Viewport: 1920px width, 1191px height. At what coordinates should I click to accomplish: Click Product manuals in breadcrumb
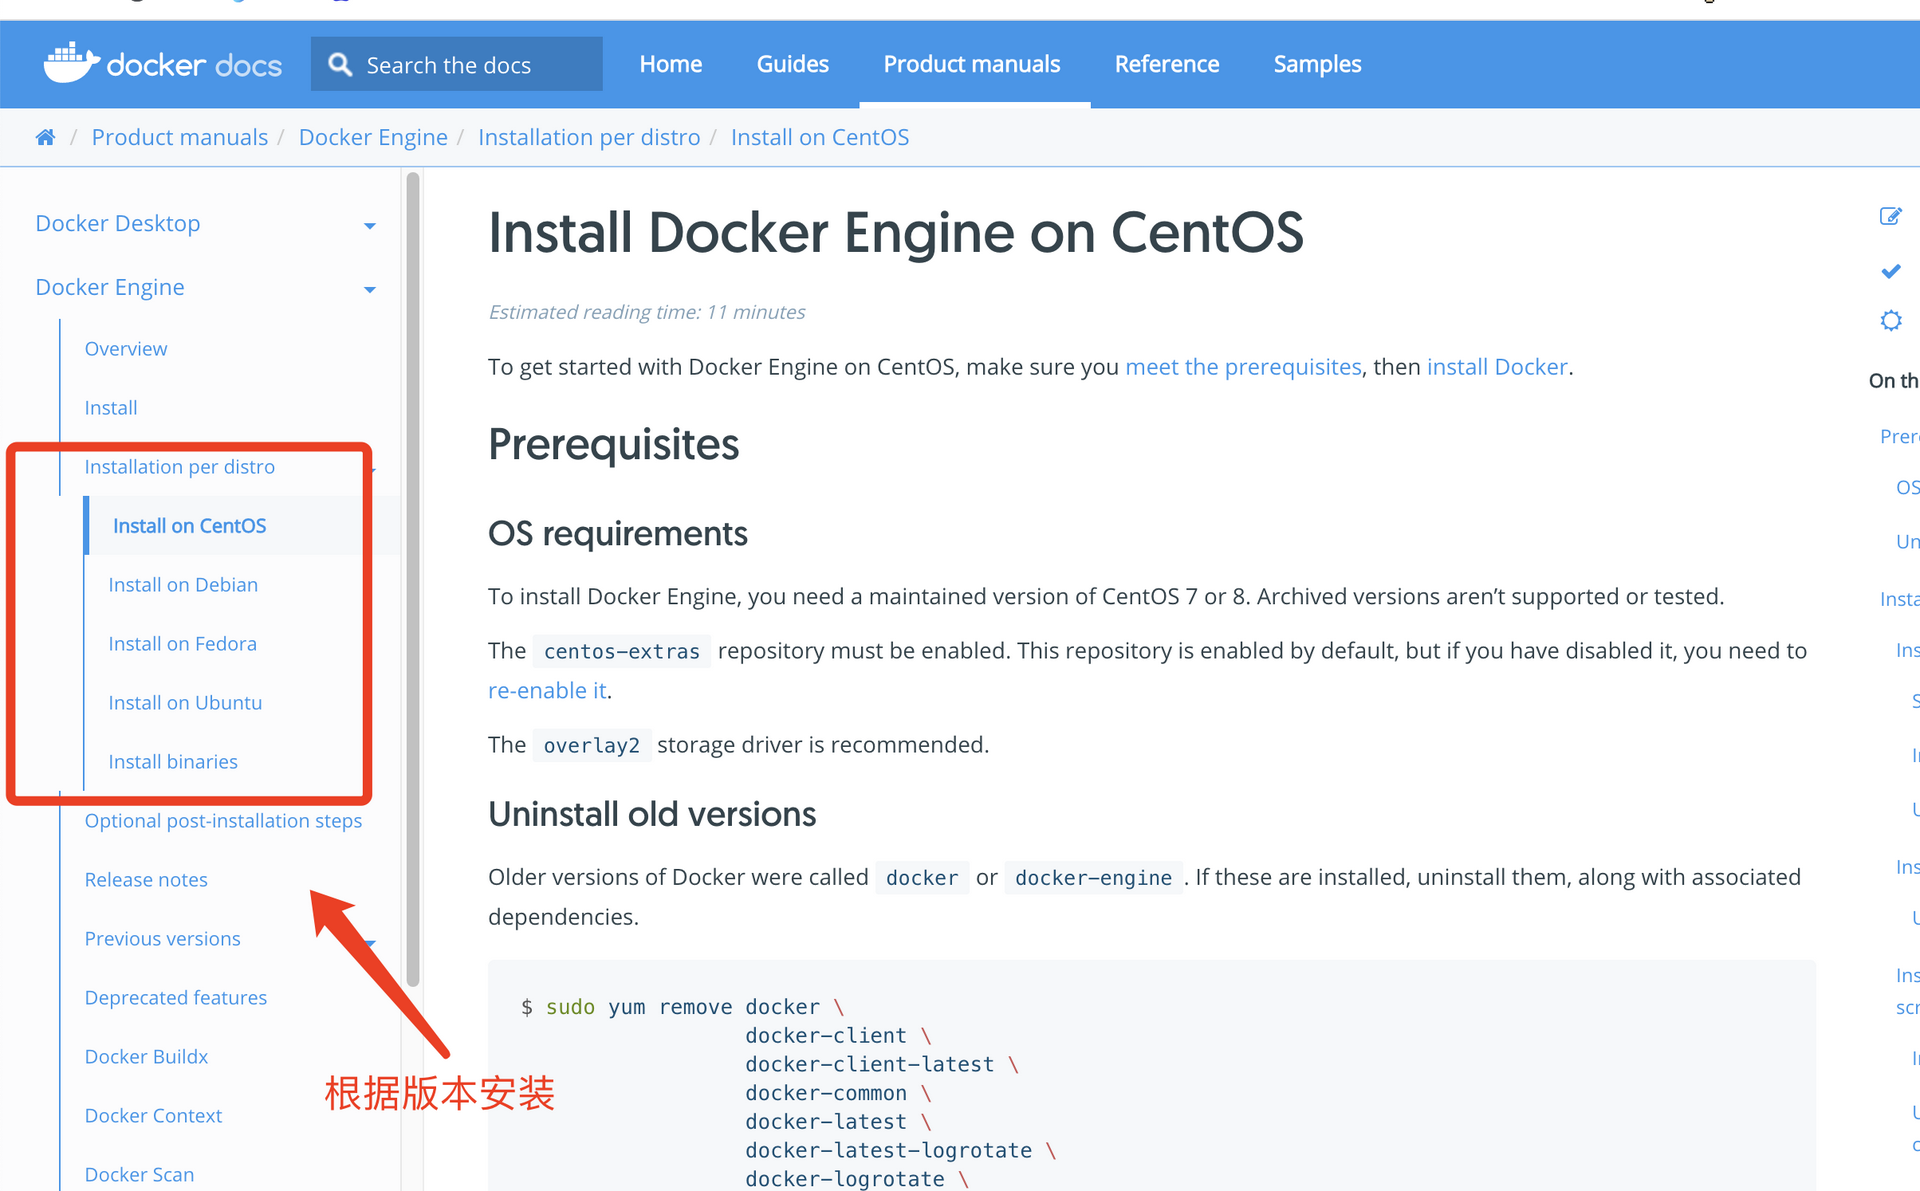pos(180,137)
